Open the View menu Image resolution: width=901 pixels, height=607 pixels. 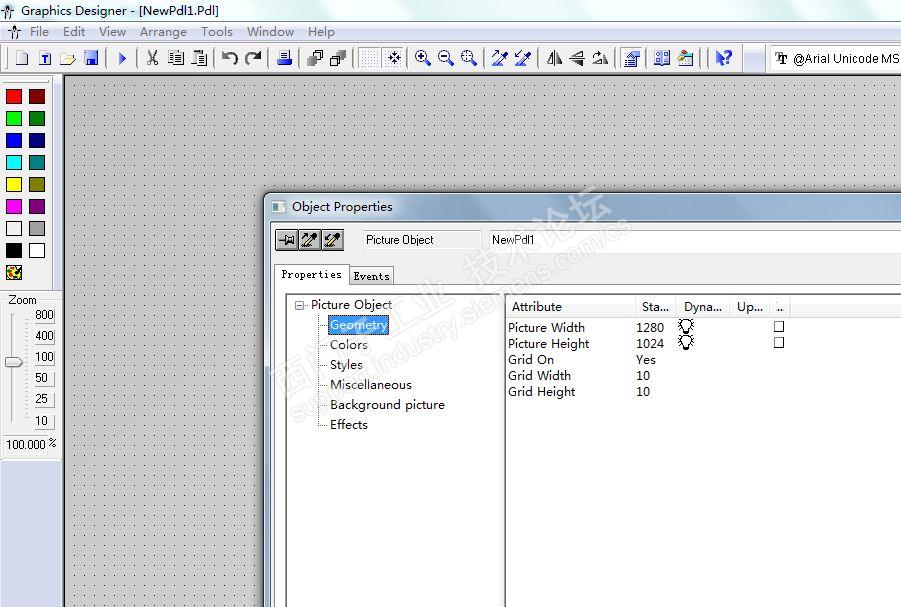point(112,32)
